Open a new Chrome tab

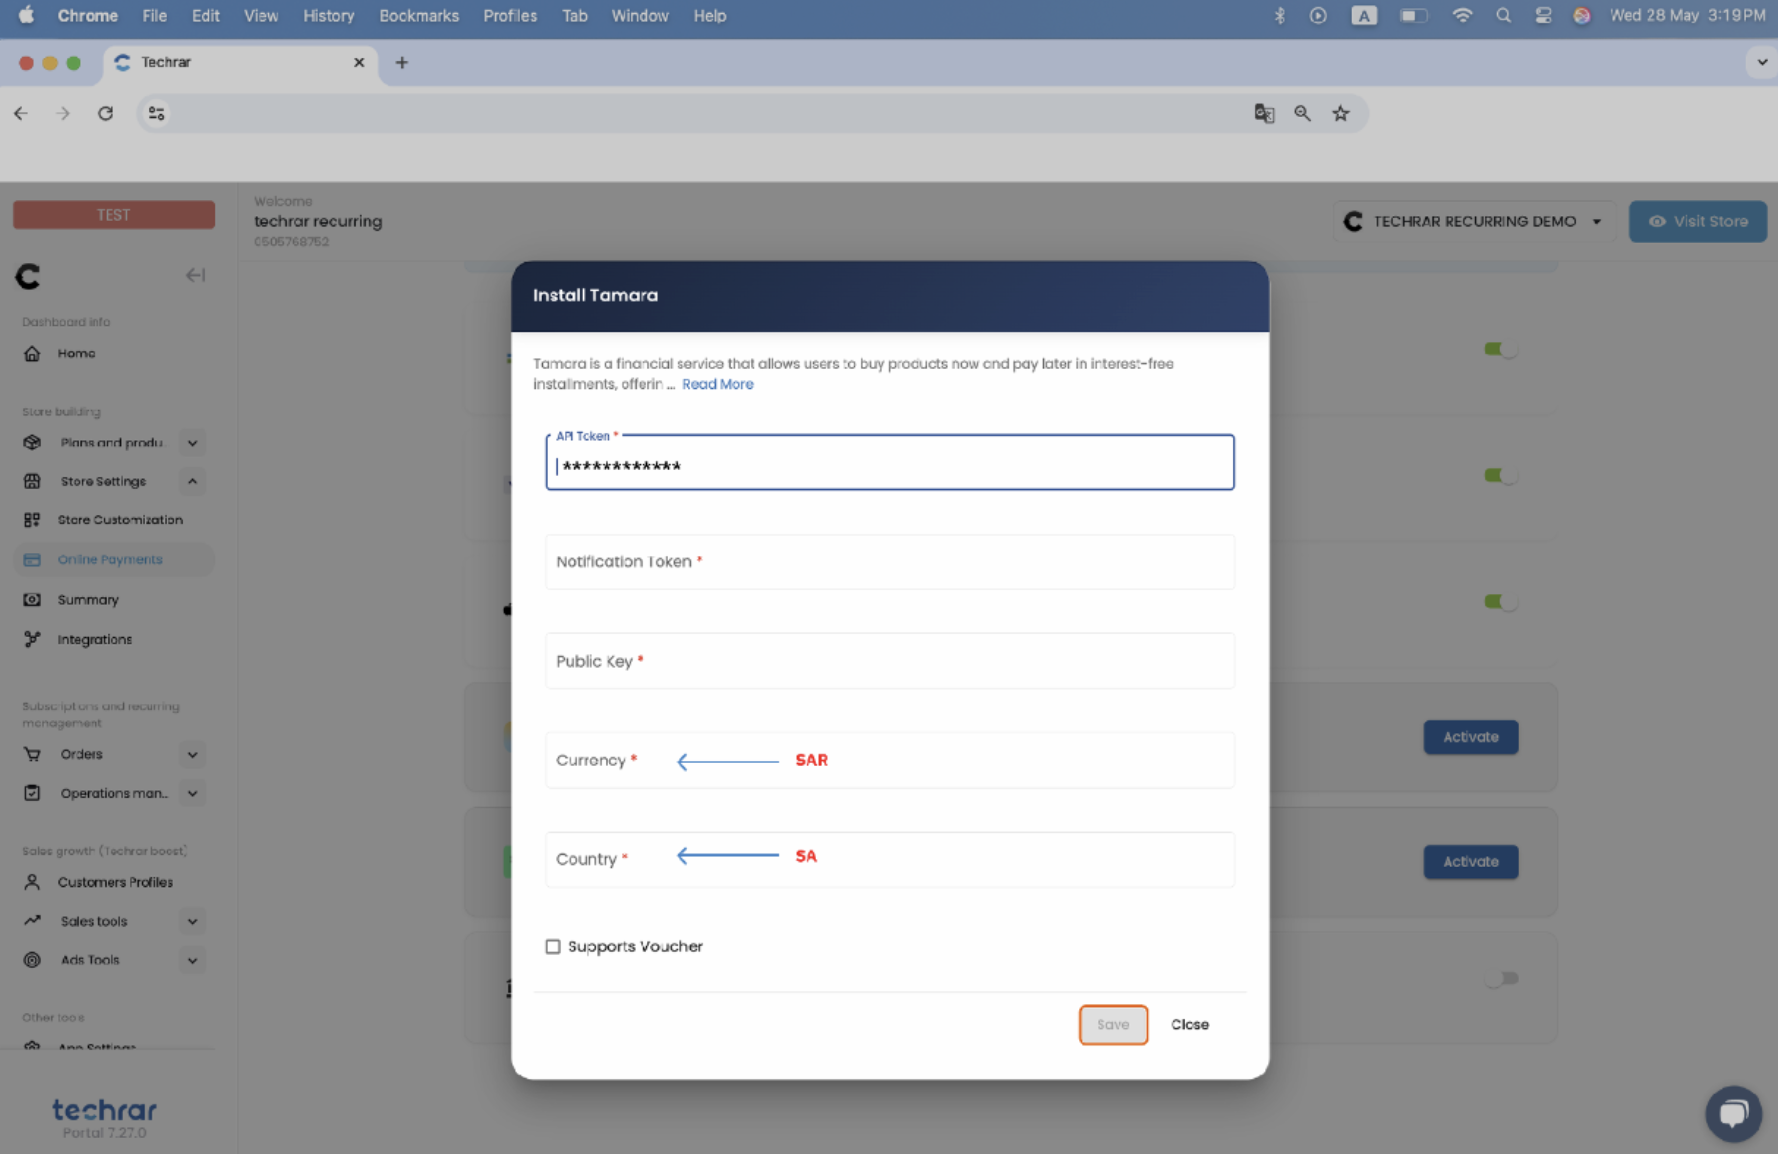click(x=401, y=62)
